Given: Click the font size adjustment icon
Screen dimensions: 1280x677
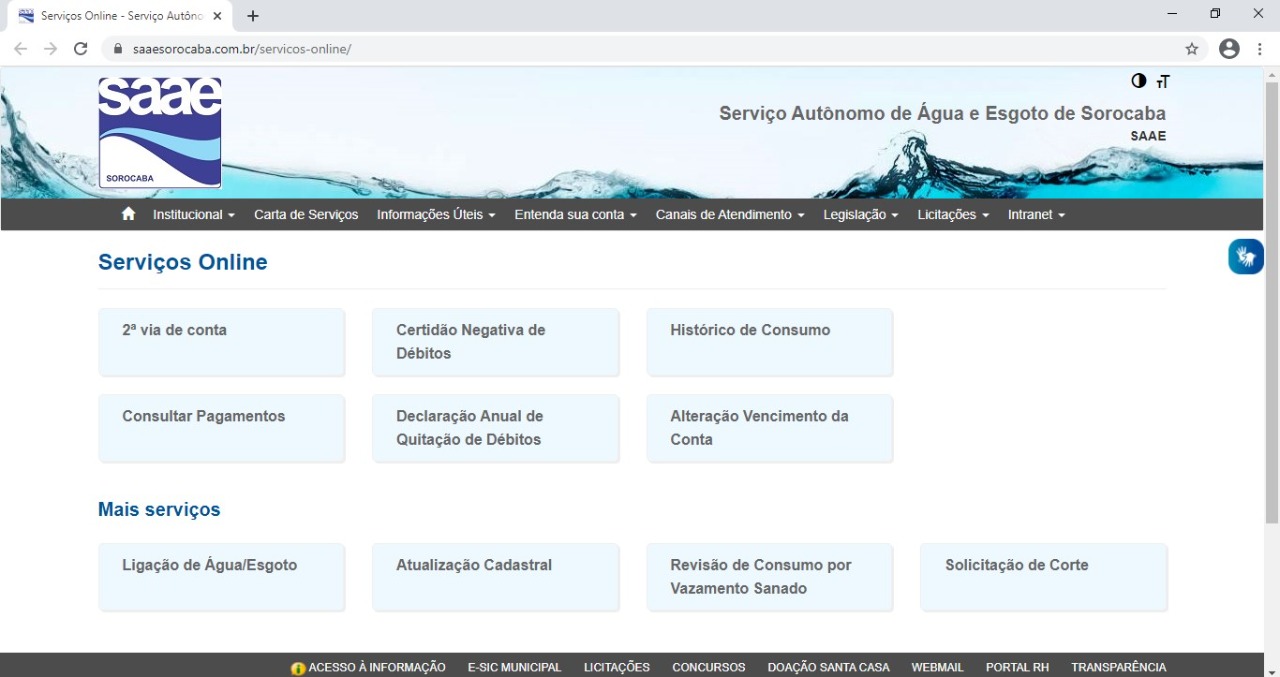Looking at the screenshot, I should 1163,82.
